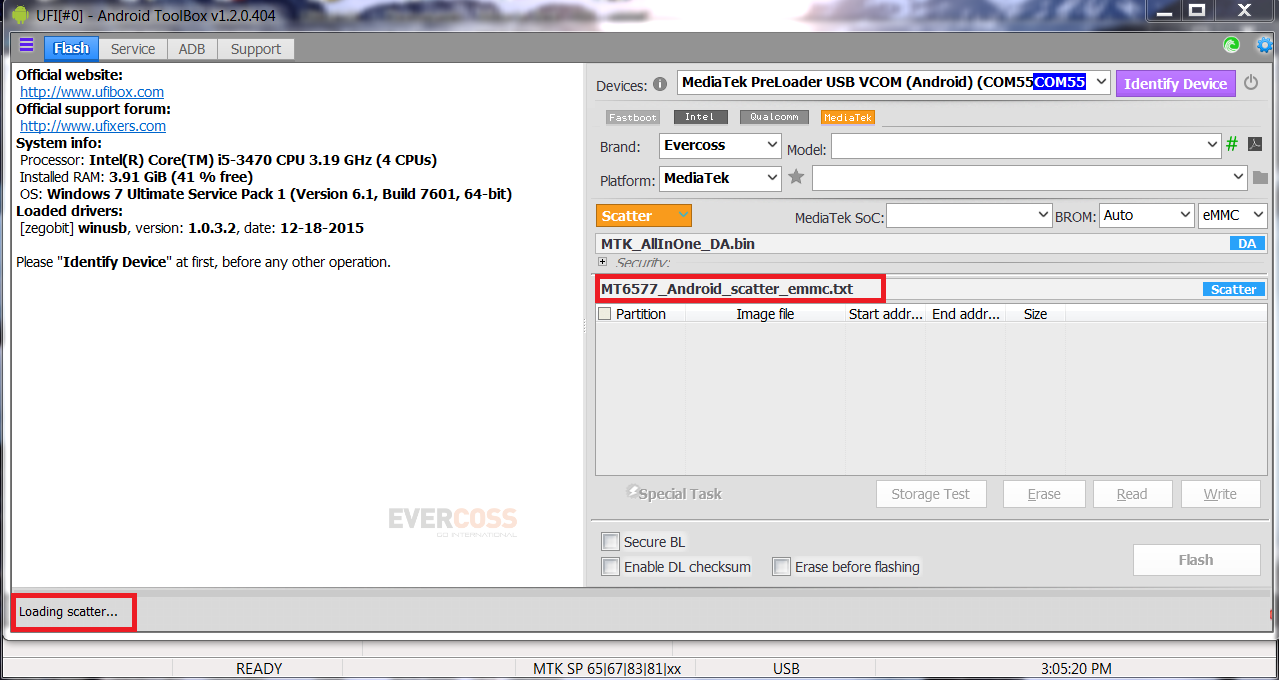The image size is (1279, 680).
Task: Select the MediaTek mode tag
Action: 848,117
